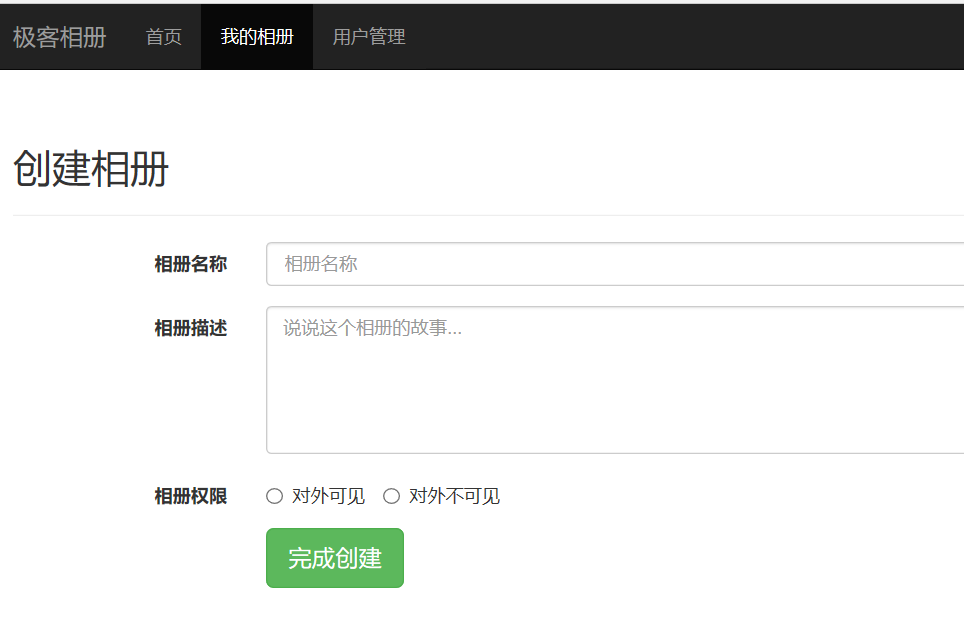Click the green 完成创建 button

[335, 558]
